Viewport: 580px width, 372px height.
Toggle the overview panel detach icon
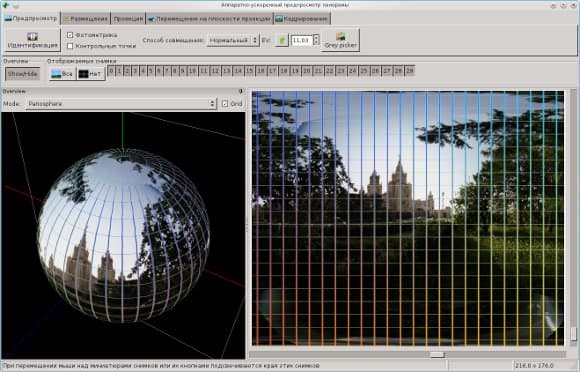pyautogui.click(x=241, y=91)
